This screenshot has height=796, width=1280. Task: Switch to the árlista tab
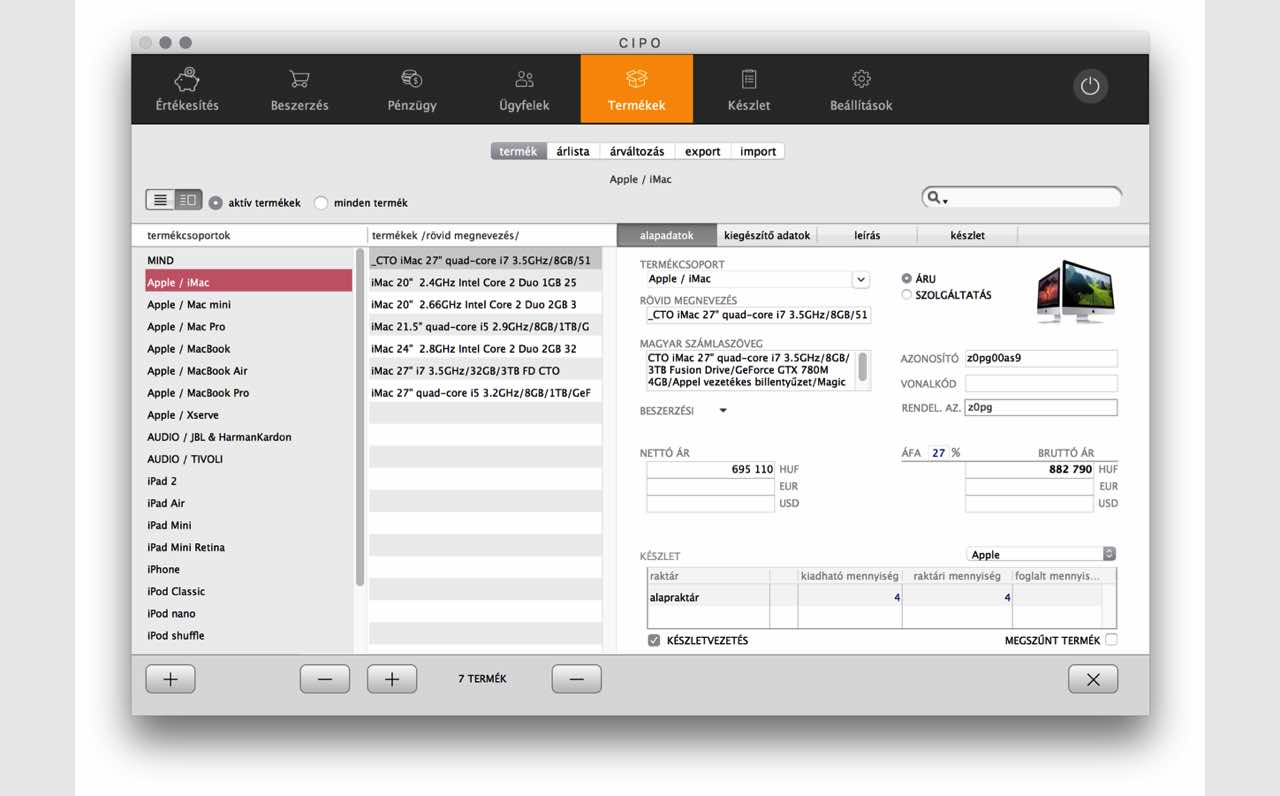(x=572, y=151)
